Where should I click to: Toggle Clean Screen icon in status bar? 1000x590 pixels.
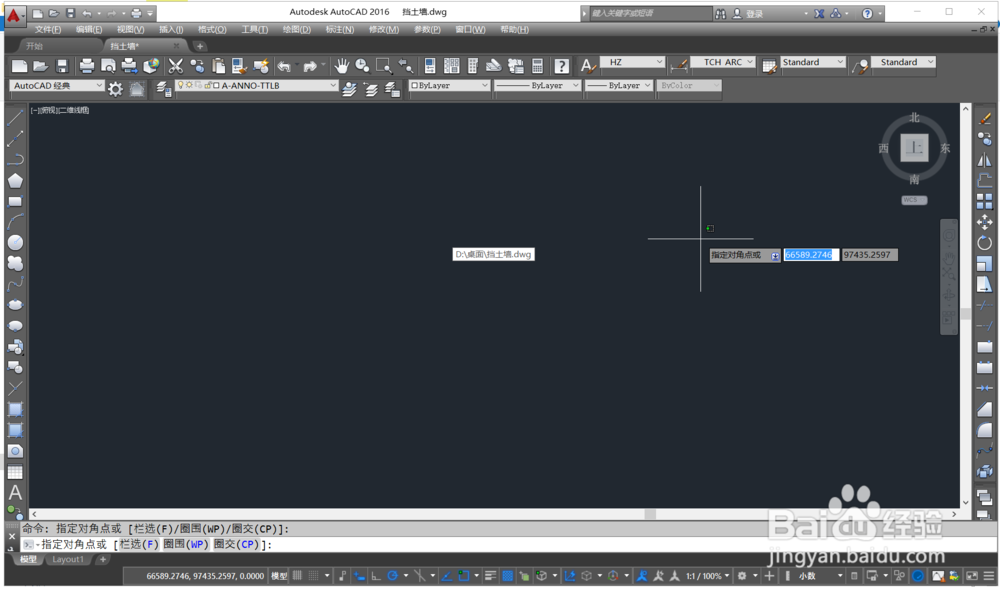tap(972, 575)
